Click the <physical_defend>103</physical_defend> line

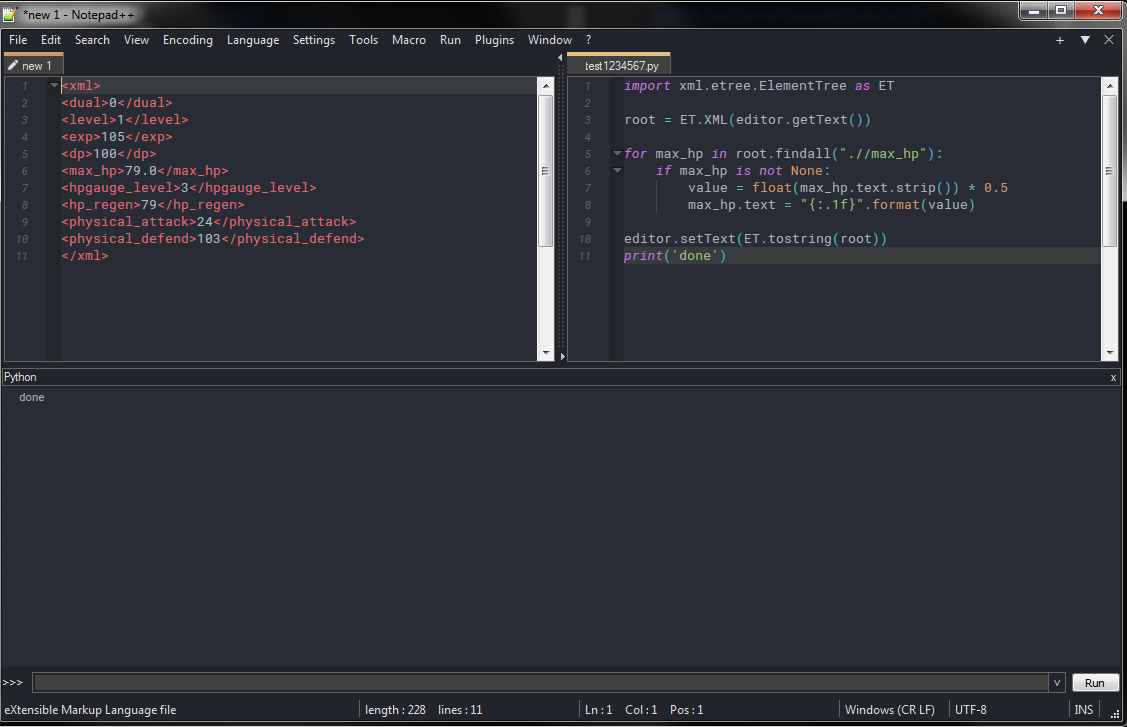tap(213, 239)
